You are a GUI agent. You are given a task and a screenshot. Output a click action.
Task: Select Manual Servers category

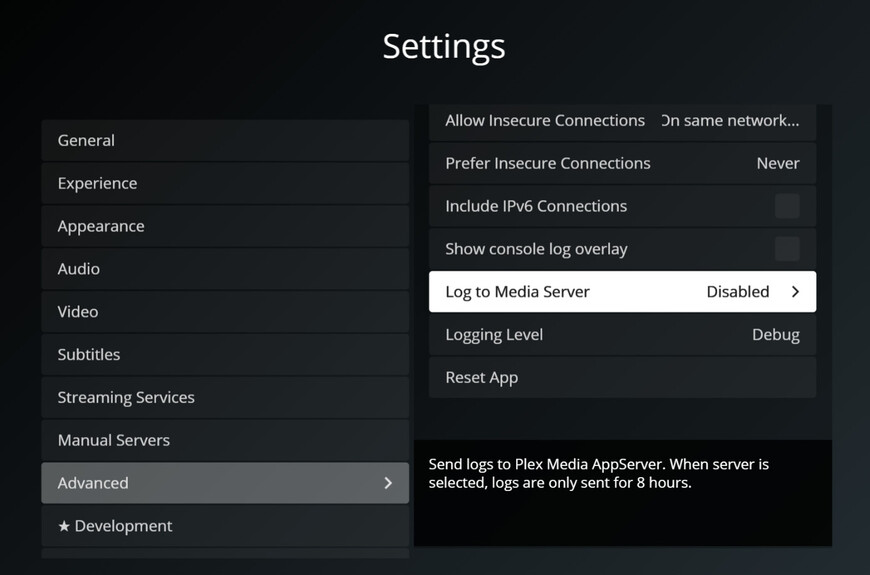pyautogui.click(x=225, y=441)
